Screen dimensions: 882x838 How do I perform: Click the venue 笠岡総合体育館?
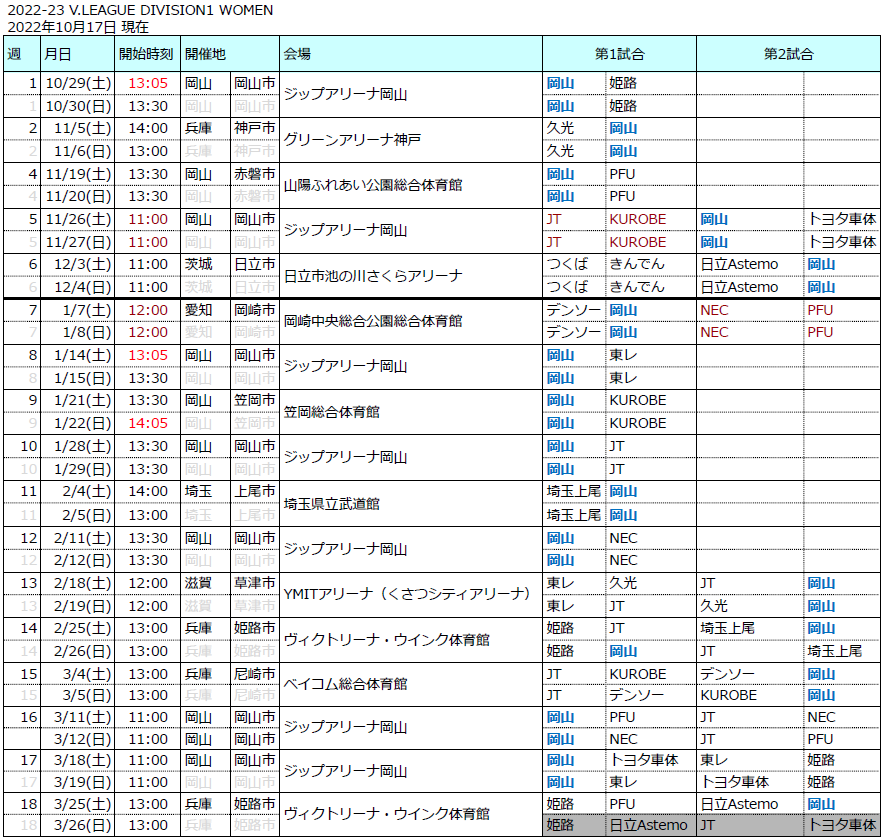(x=331, y=412)
